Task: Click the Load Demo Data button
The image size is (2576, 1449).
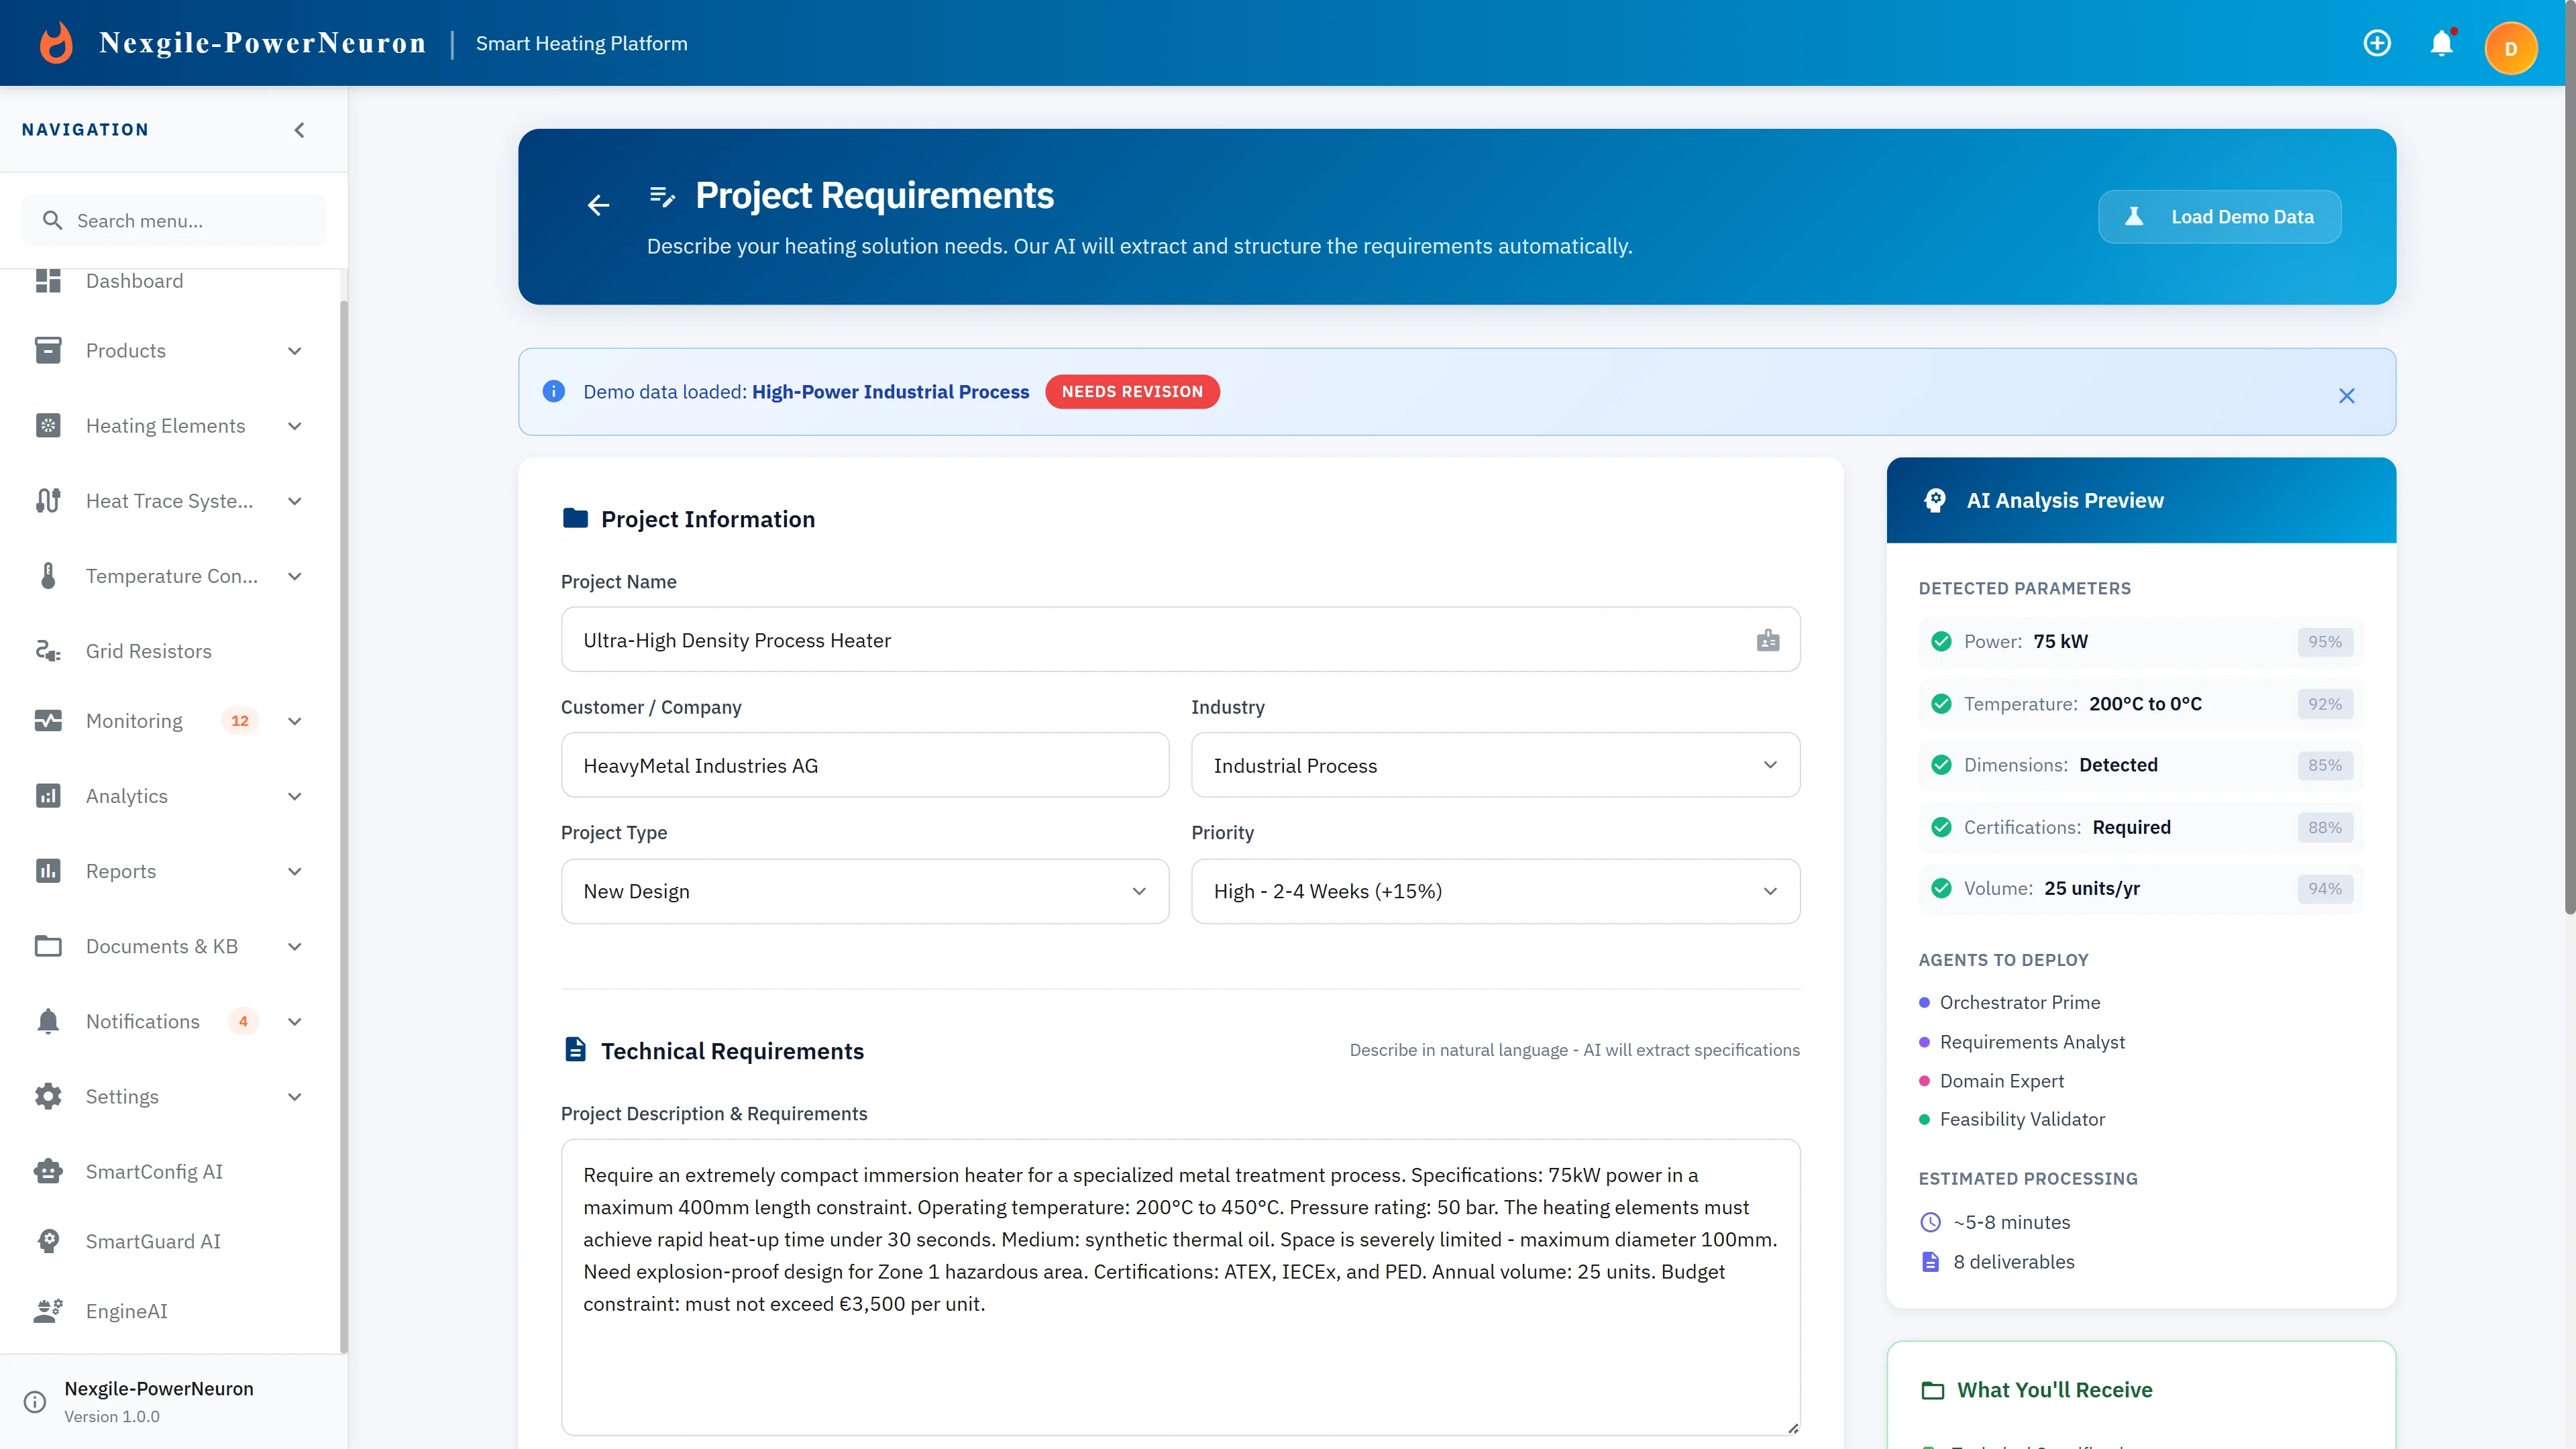Action: click(2220, 216)
